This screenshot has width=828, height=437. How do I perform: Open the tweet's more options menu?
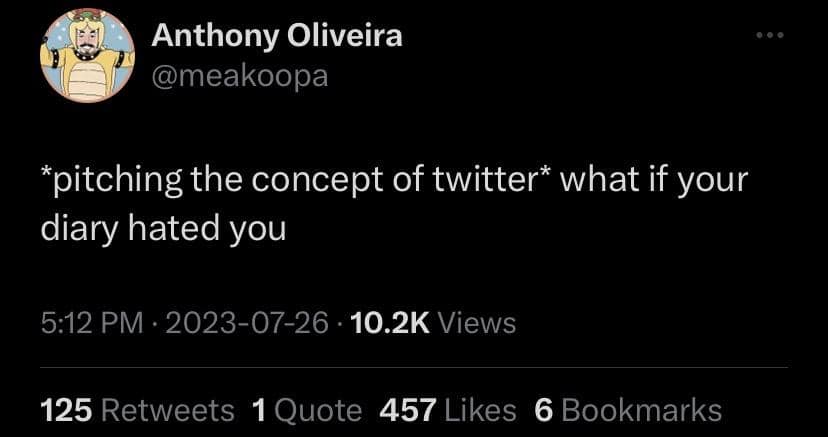pos(770,37)
